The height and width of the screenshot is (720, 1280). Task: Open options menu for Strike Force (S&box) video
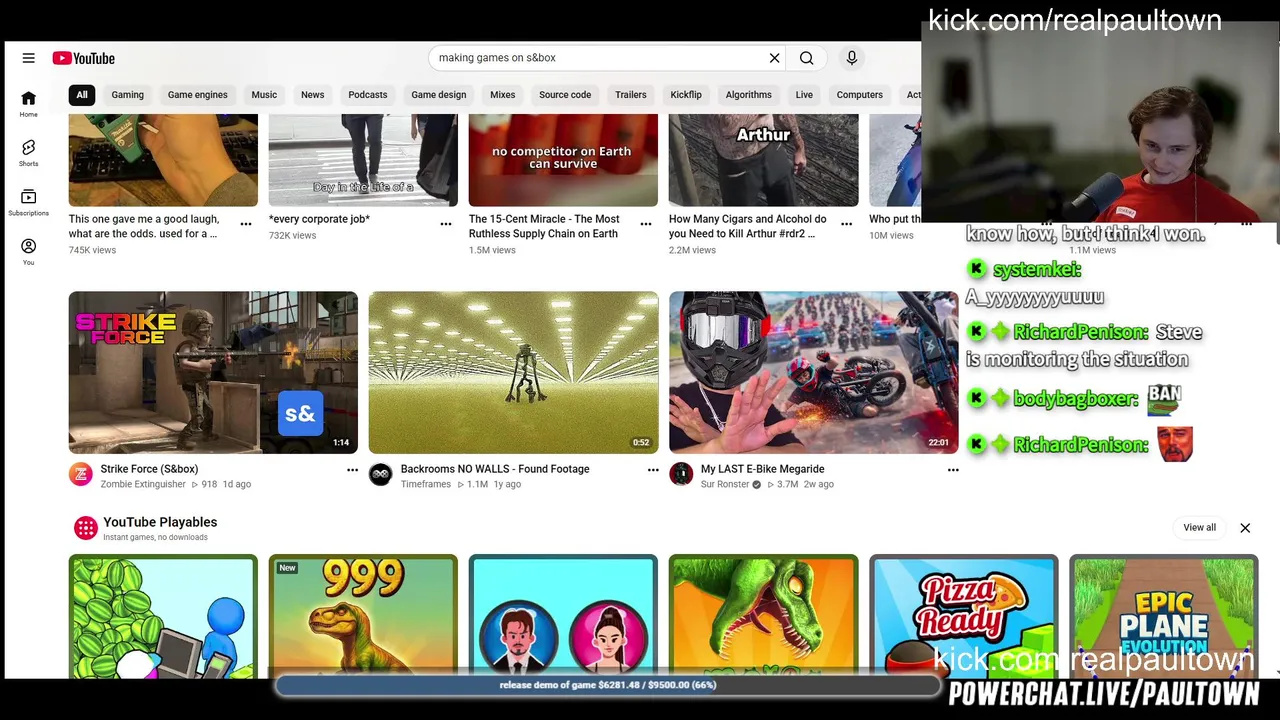pyautogui.click(x=352, y=470)
